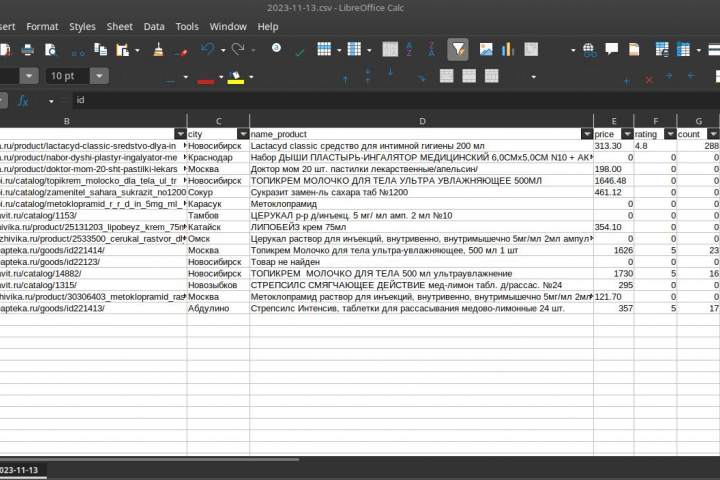Select column C header
The height and width of the screenshot is (480, 720).
[x=219, y=121]
